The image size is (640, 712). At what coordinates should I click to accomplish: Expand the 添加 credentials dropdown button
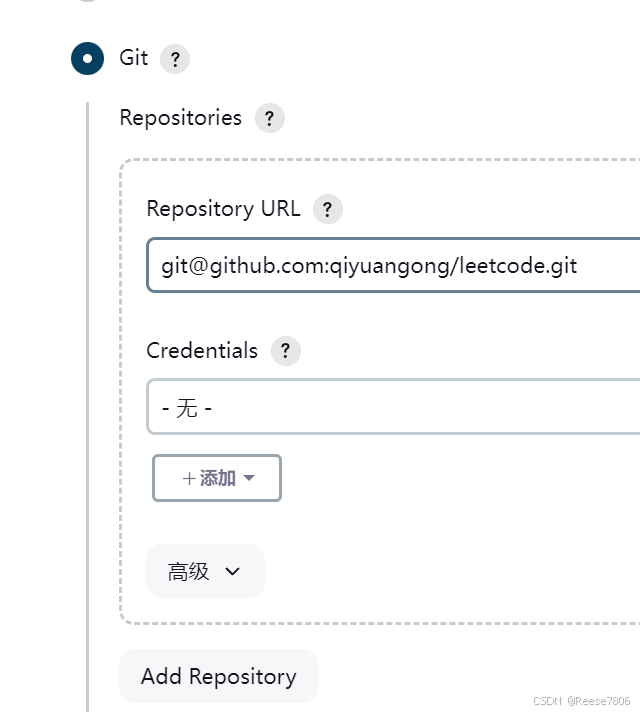pos(217,478)
